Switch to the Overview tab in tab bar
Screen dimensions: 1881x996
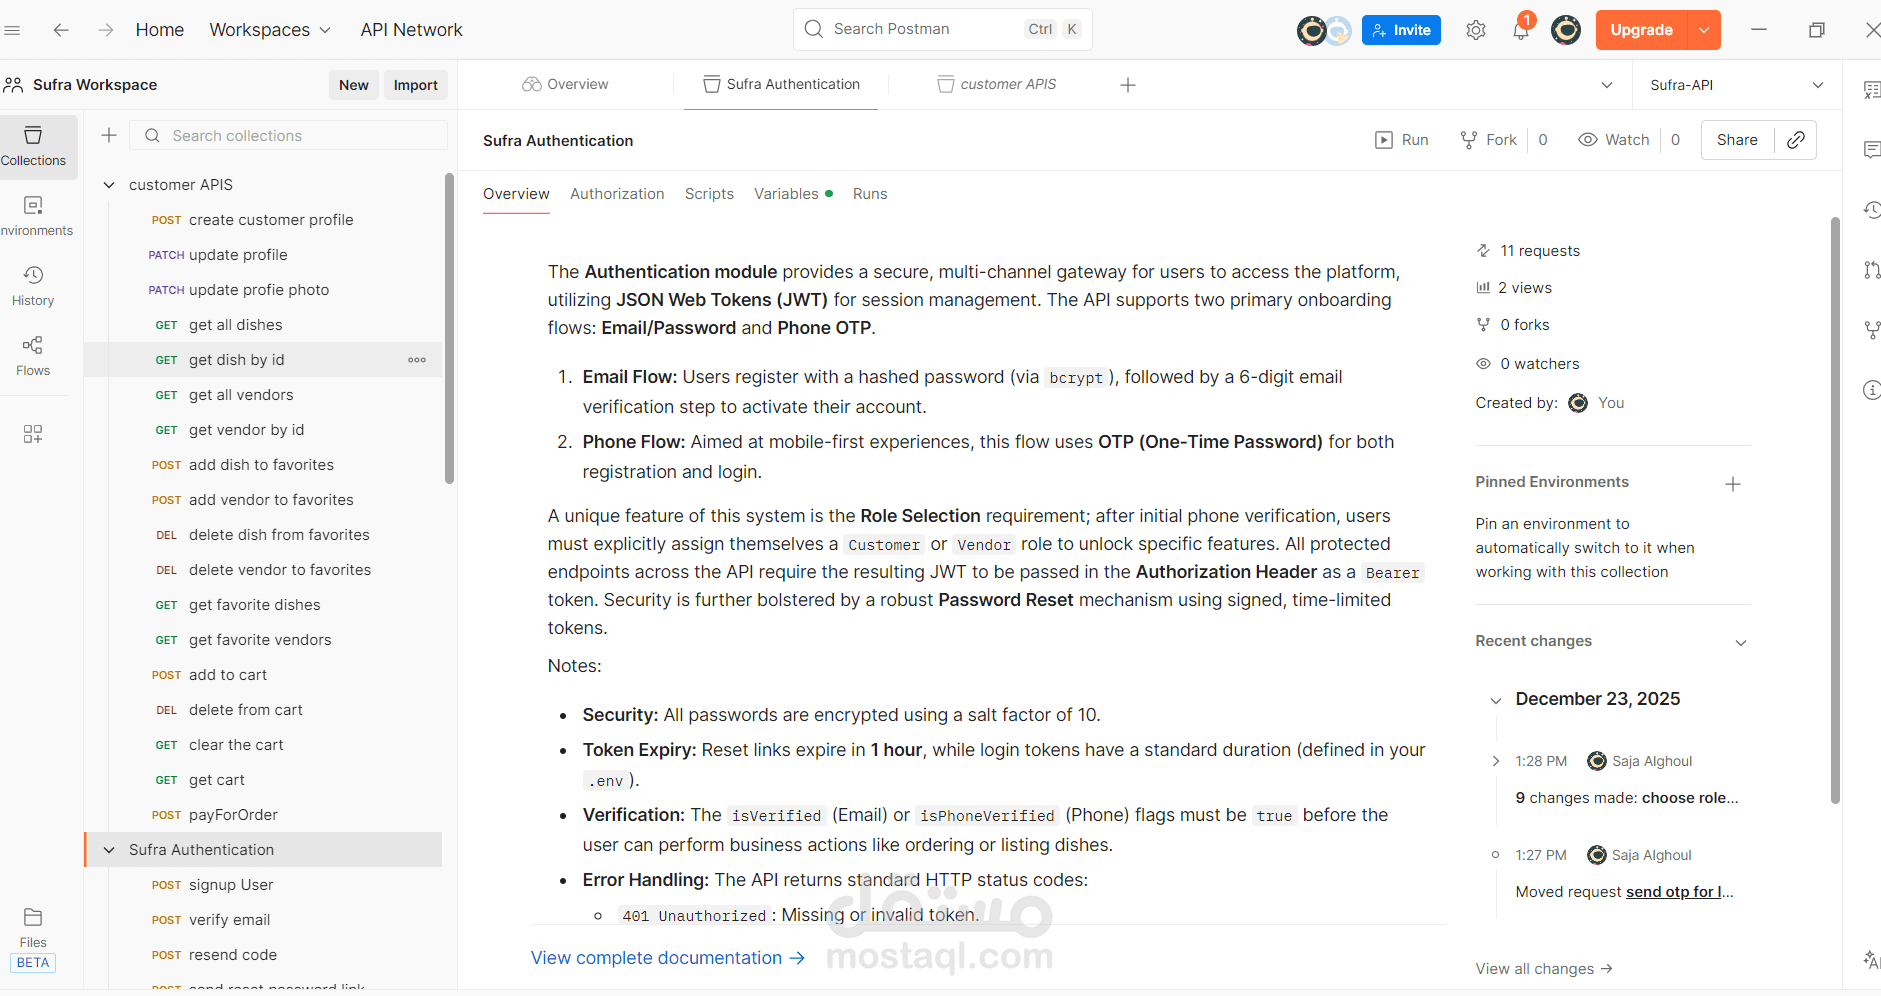566,85
